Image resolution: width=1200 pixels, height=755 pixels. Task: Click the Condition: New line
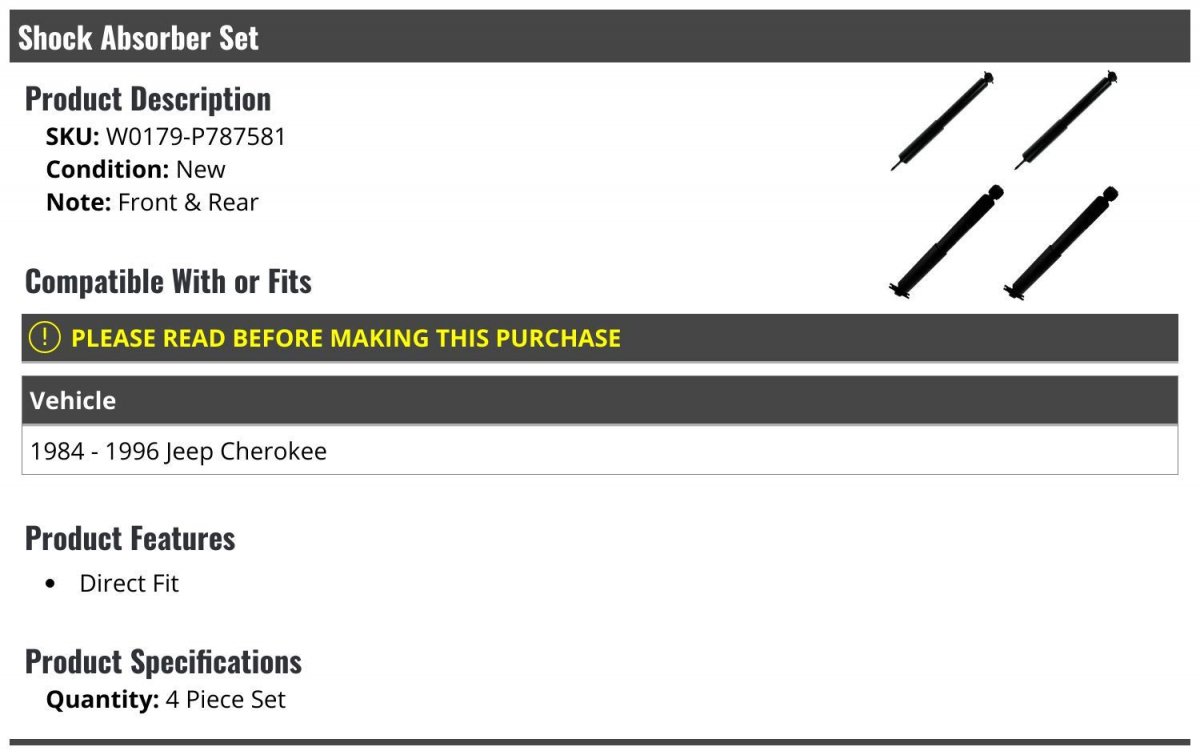pos(136,170)
